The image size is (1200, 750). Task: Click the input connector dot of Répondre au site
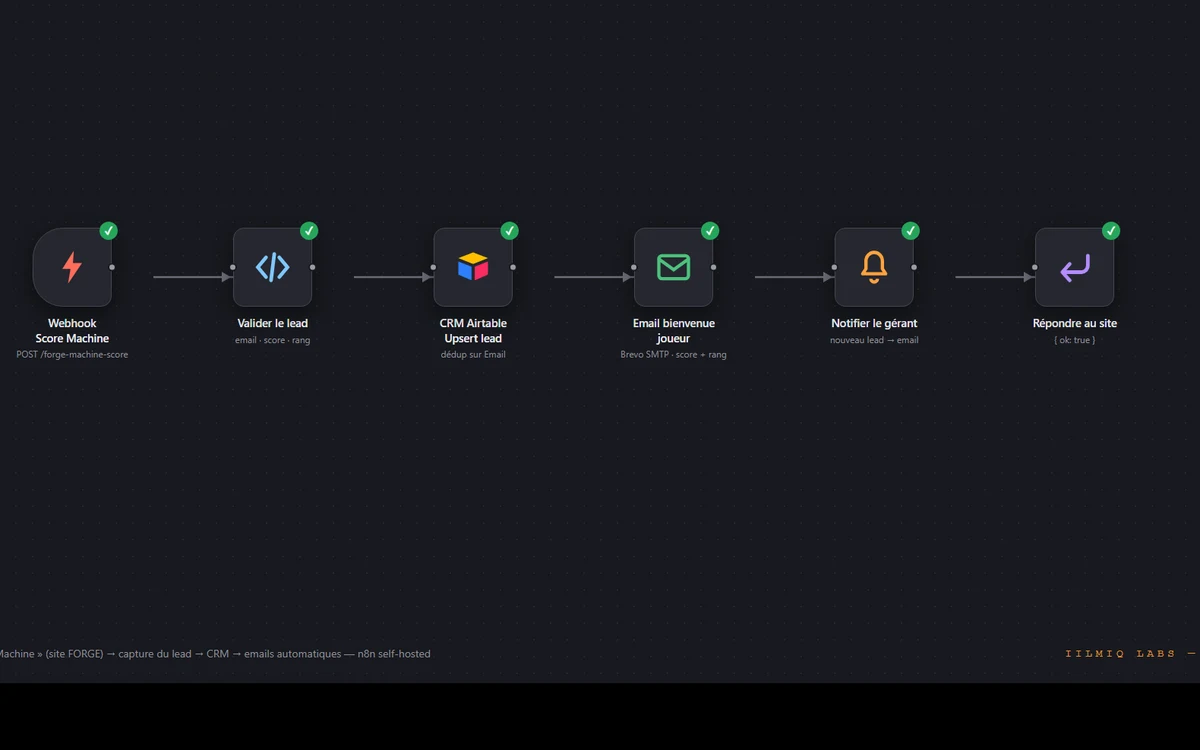coord(1035,267)
